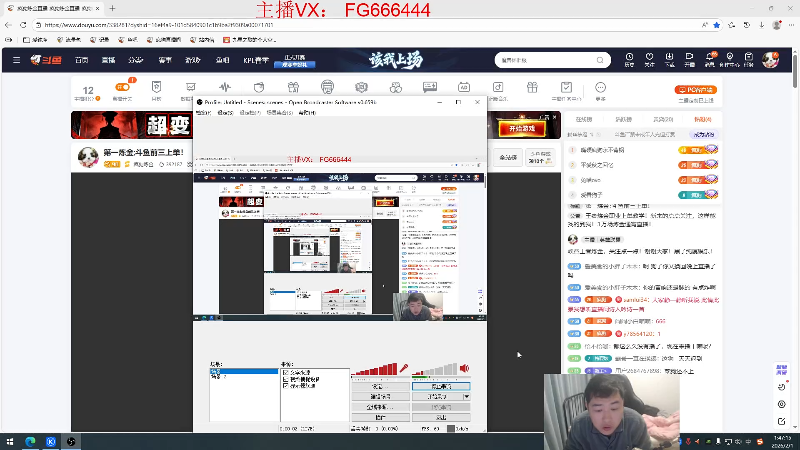
Task: Open 直播 in Douyu navigation
Action: [108, 60]
